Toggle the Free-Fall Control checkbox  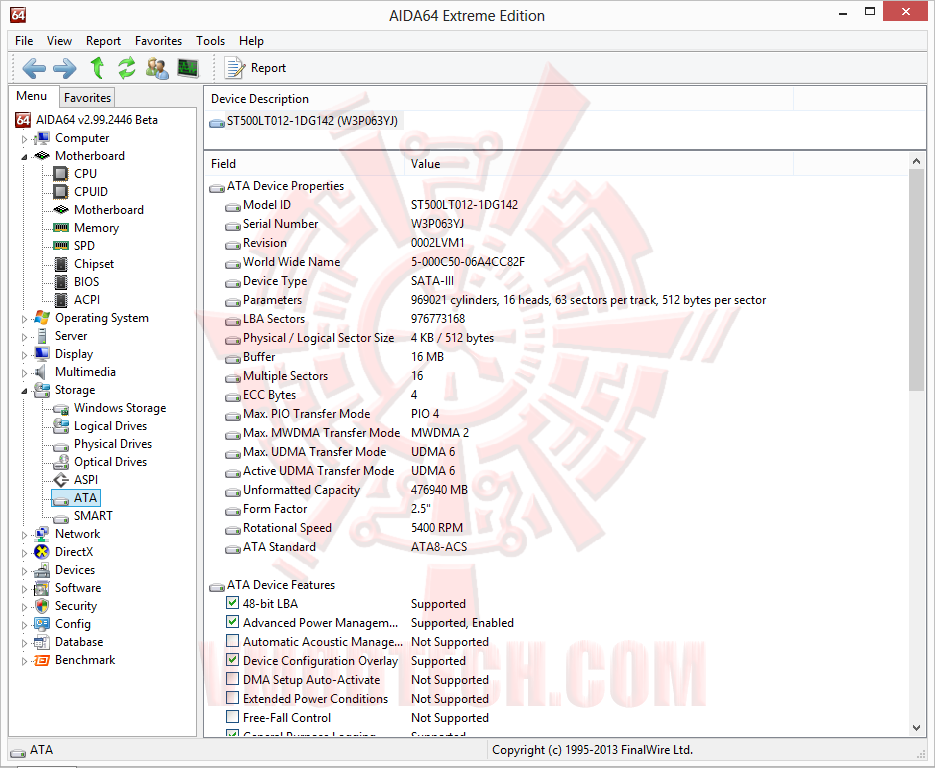(233, 717)
